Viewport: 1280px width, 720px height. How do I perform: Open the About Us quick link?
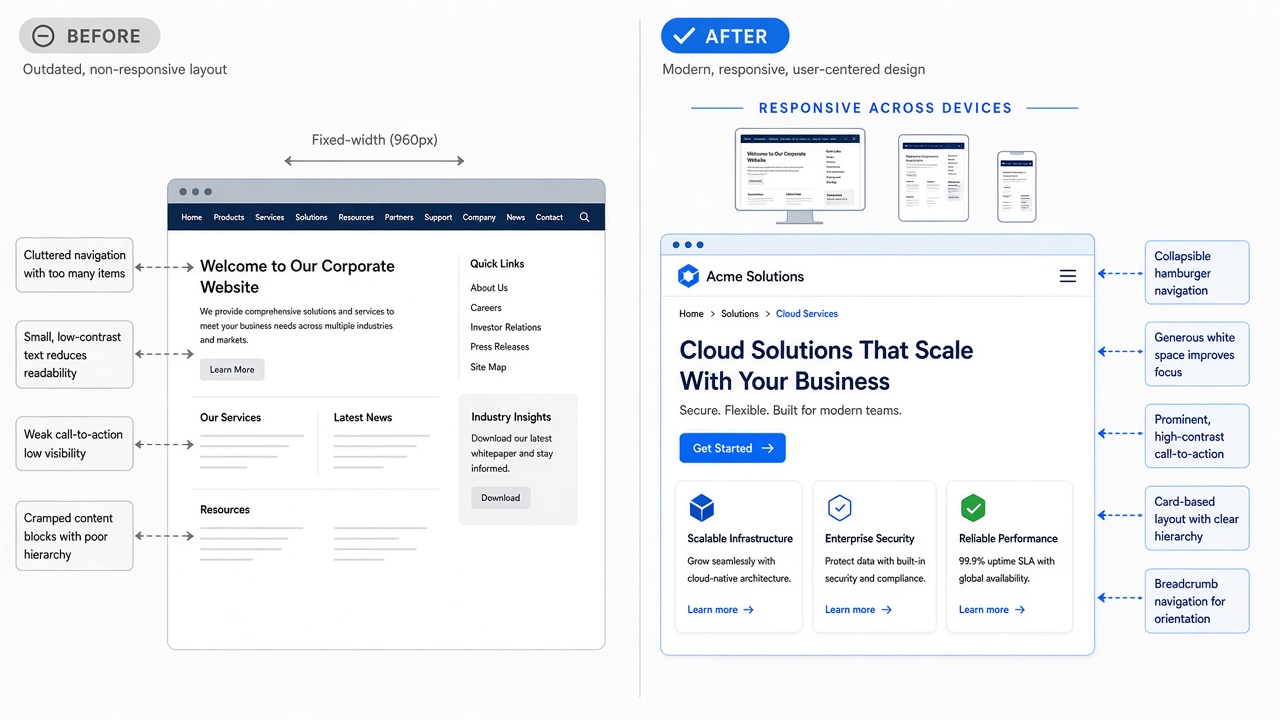point(489,288)
